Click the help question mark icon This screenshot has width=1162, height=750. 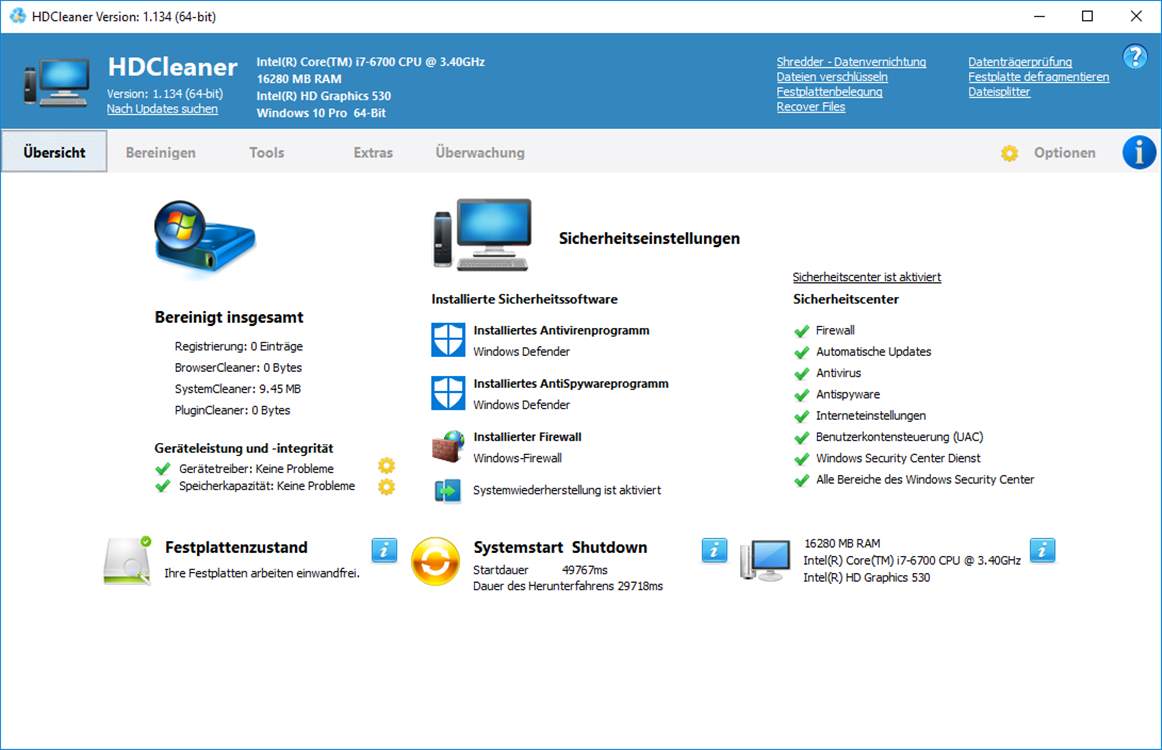(x=1135, y=56)
